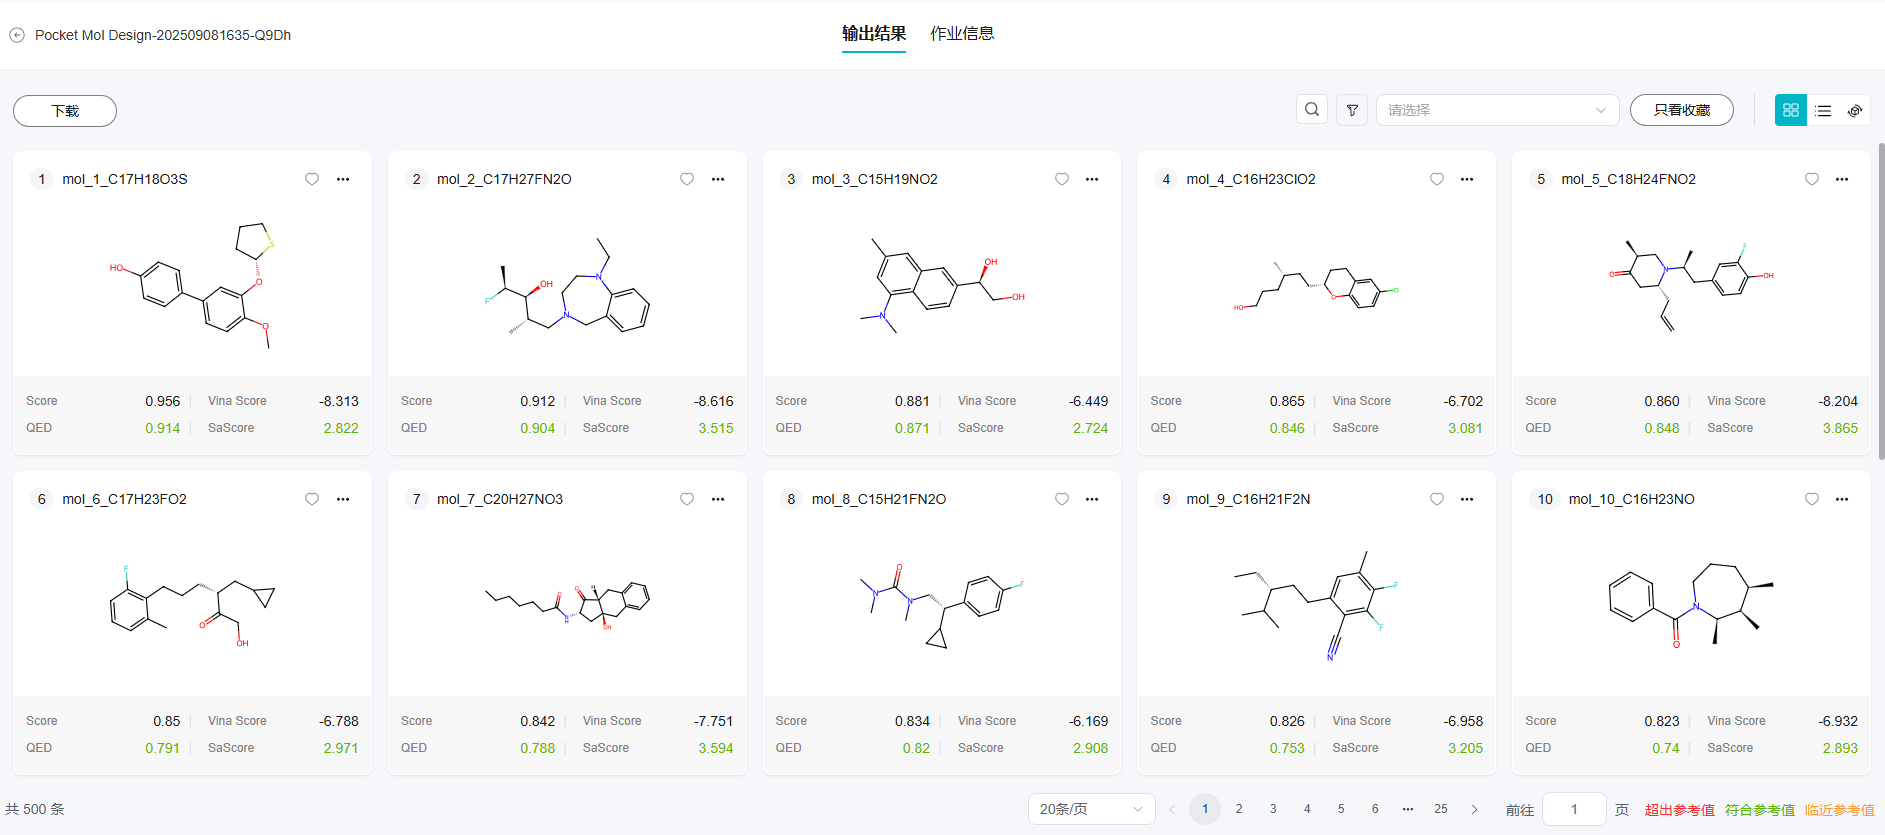1885x835 pixels.
Task: Favorite mol_7_C20H27NO3 with the heart
Action: click(x=687, y=499)
